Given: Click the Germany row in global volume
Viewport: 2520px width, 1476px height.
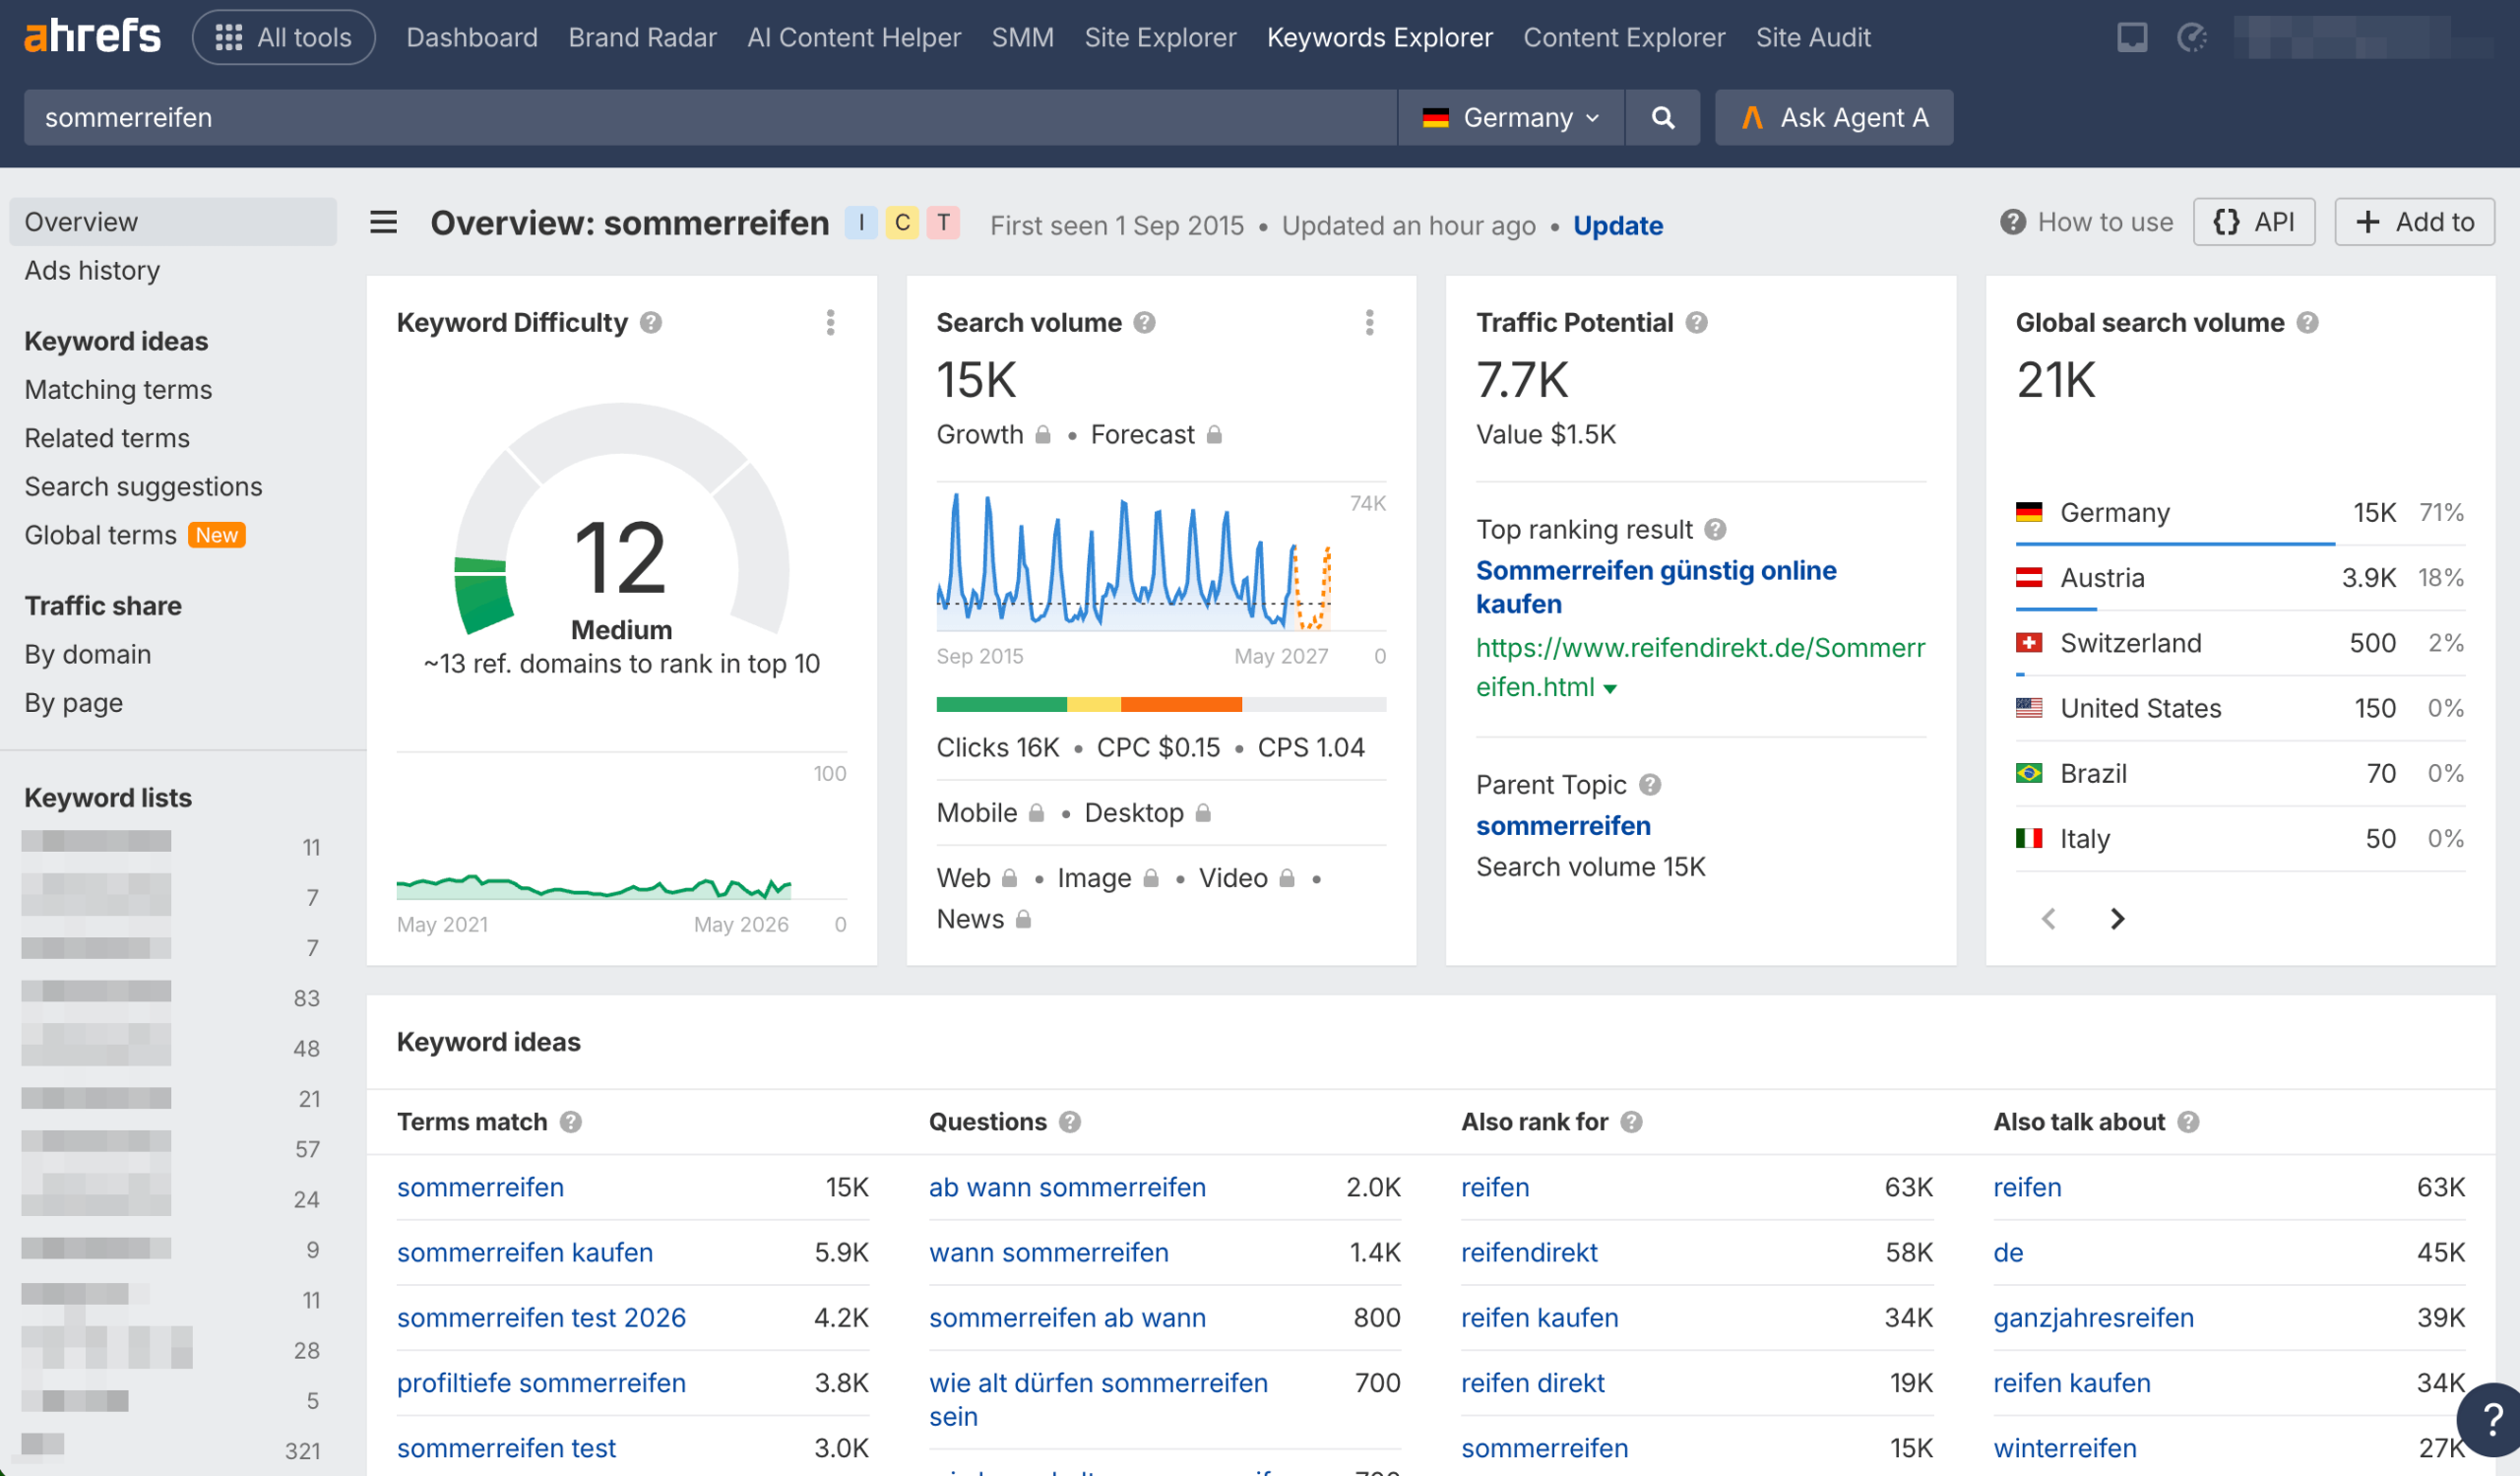Looking at the screenshot, I should pos(2240,513).
